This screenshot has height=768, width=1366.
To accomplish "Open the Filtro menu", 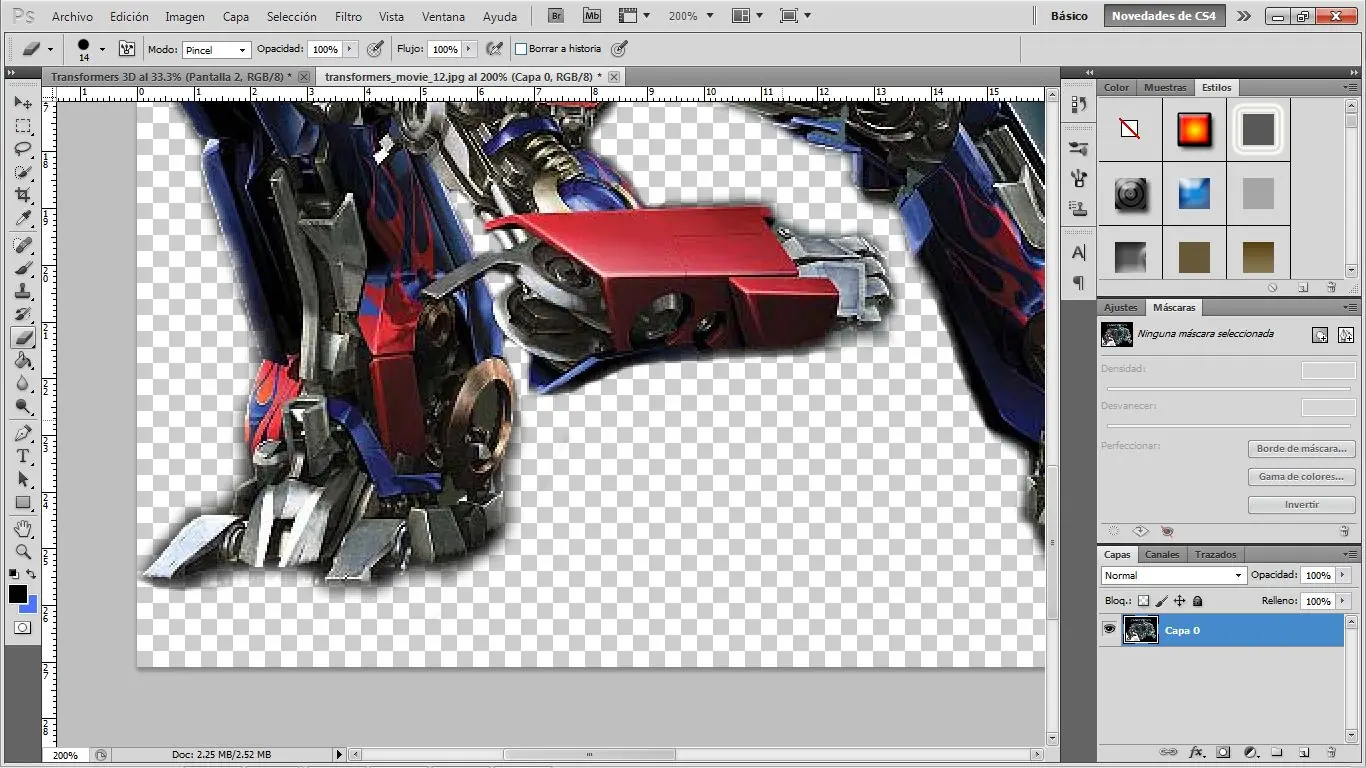I will 348,16.
